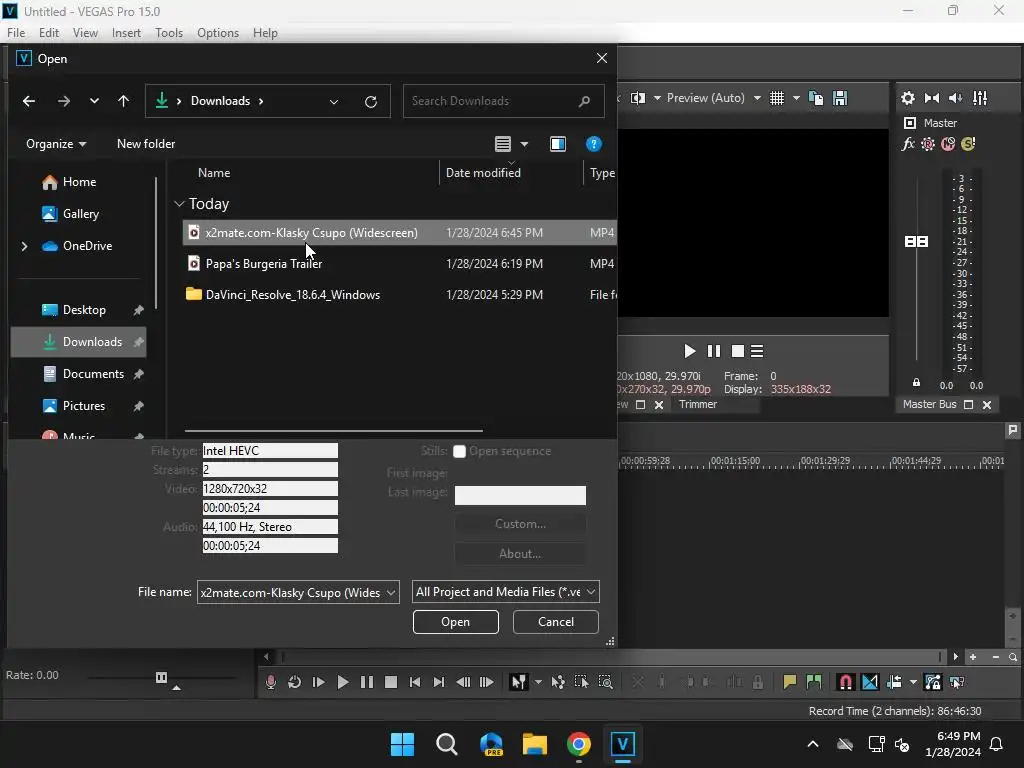Click the Record button in transport toolbar

click(270, 682)
